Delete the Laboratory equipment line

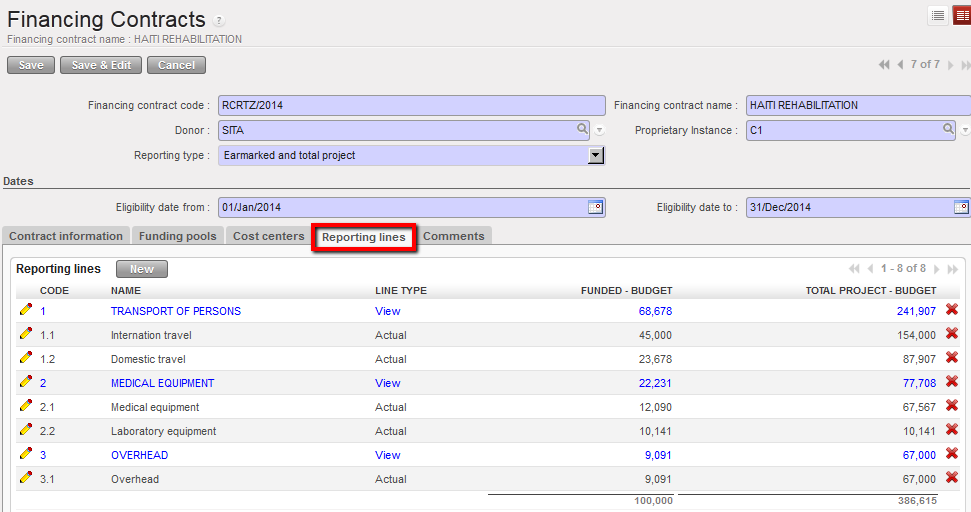(951, 430)
